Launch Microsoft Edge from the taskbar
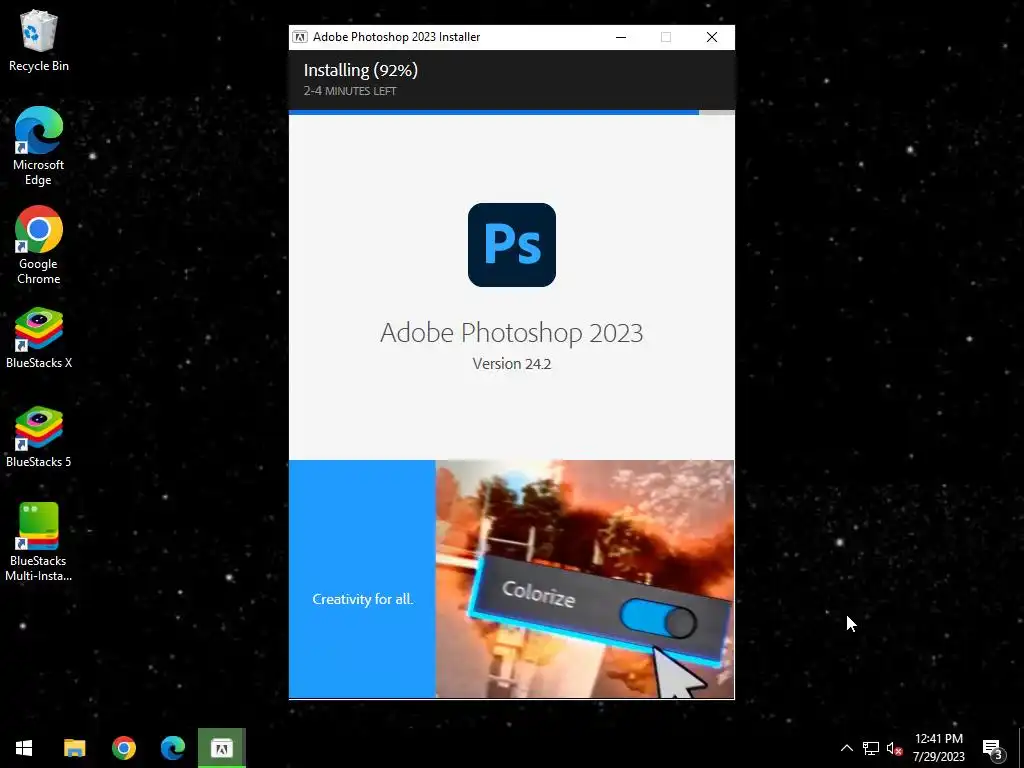The image size is (1024, 768). [172, 748]
